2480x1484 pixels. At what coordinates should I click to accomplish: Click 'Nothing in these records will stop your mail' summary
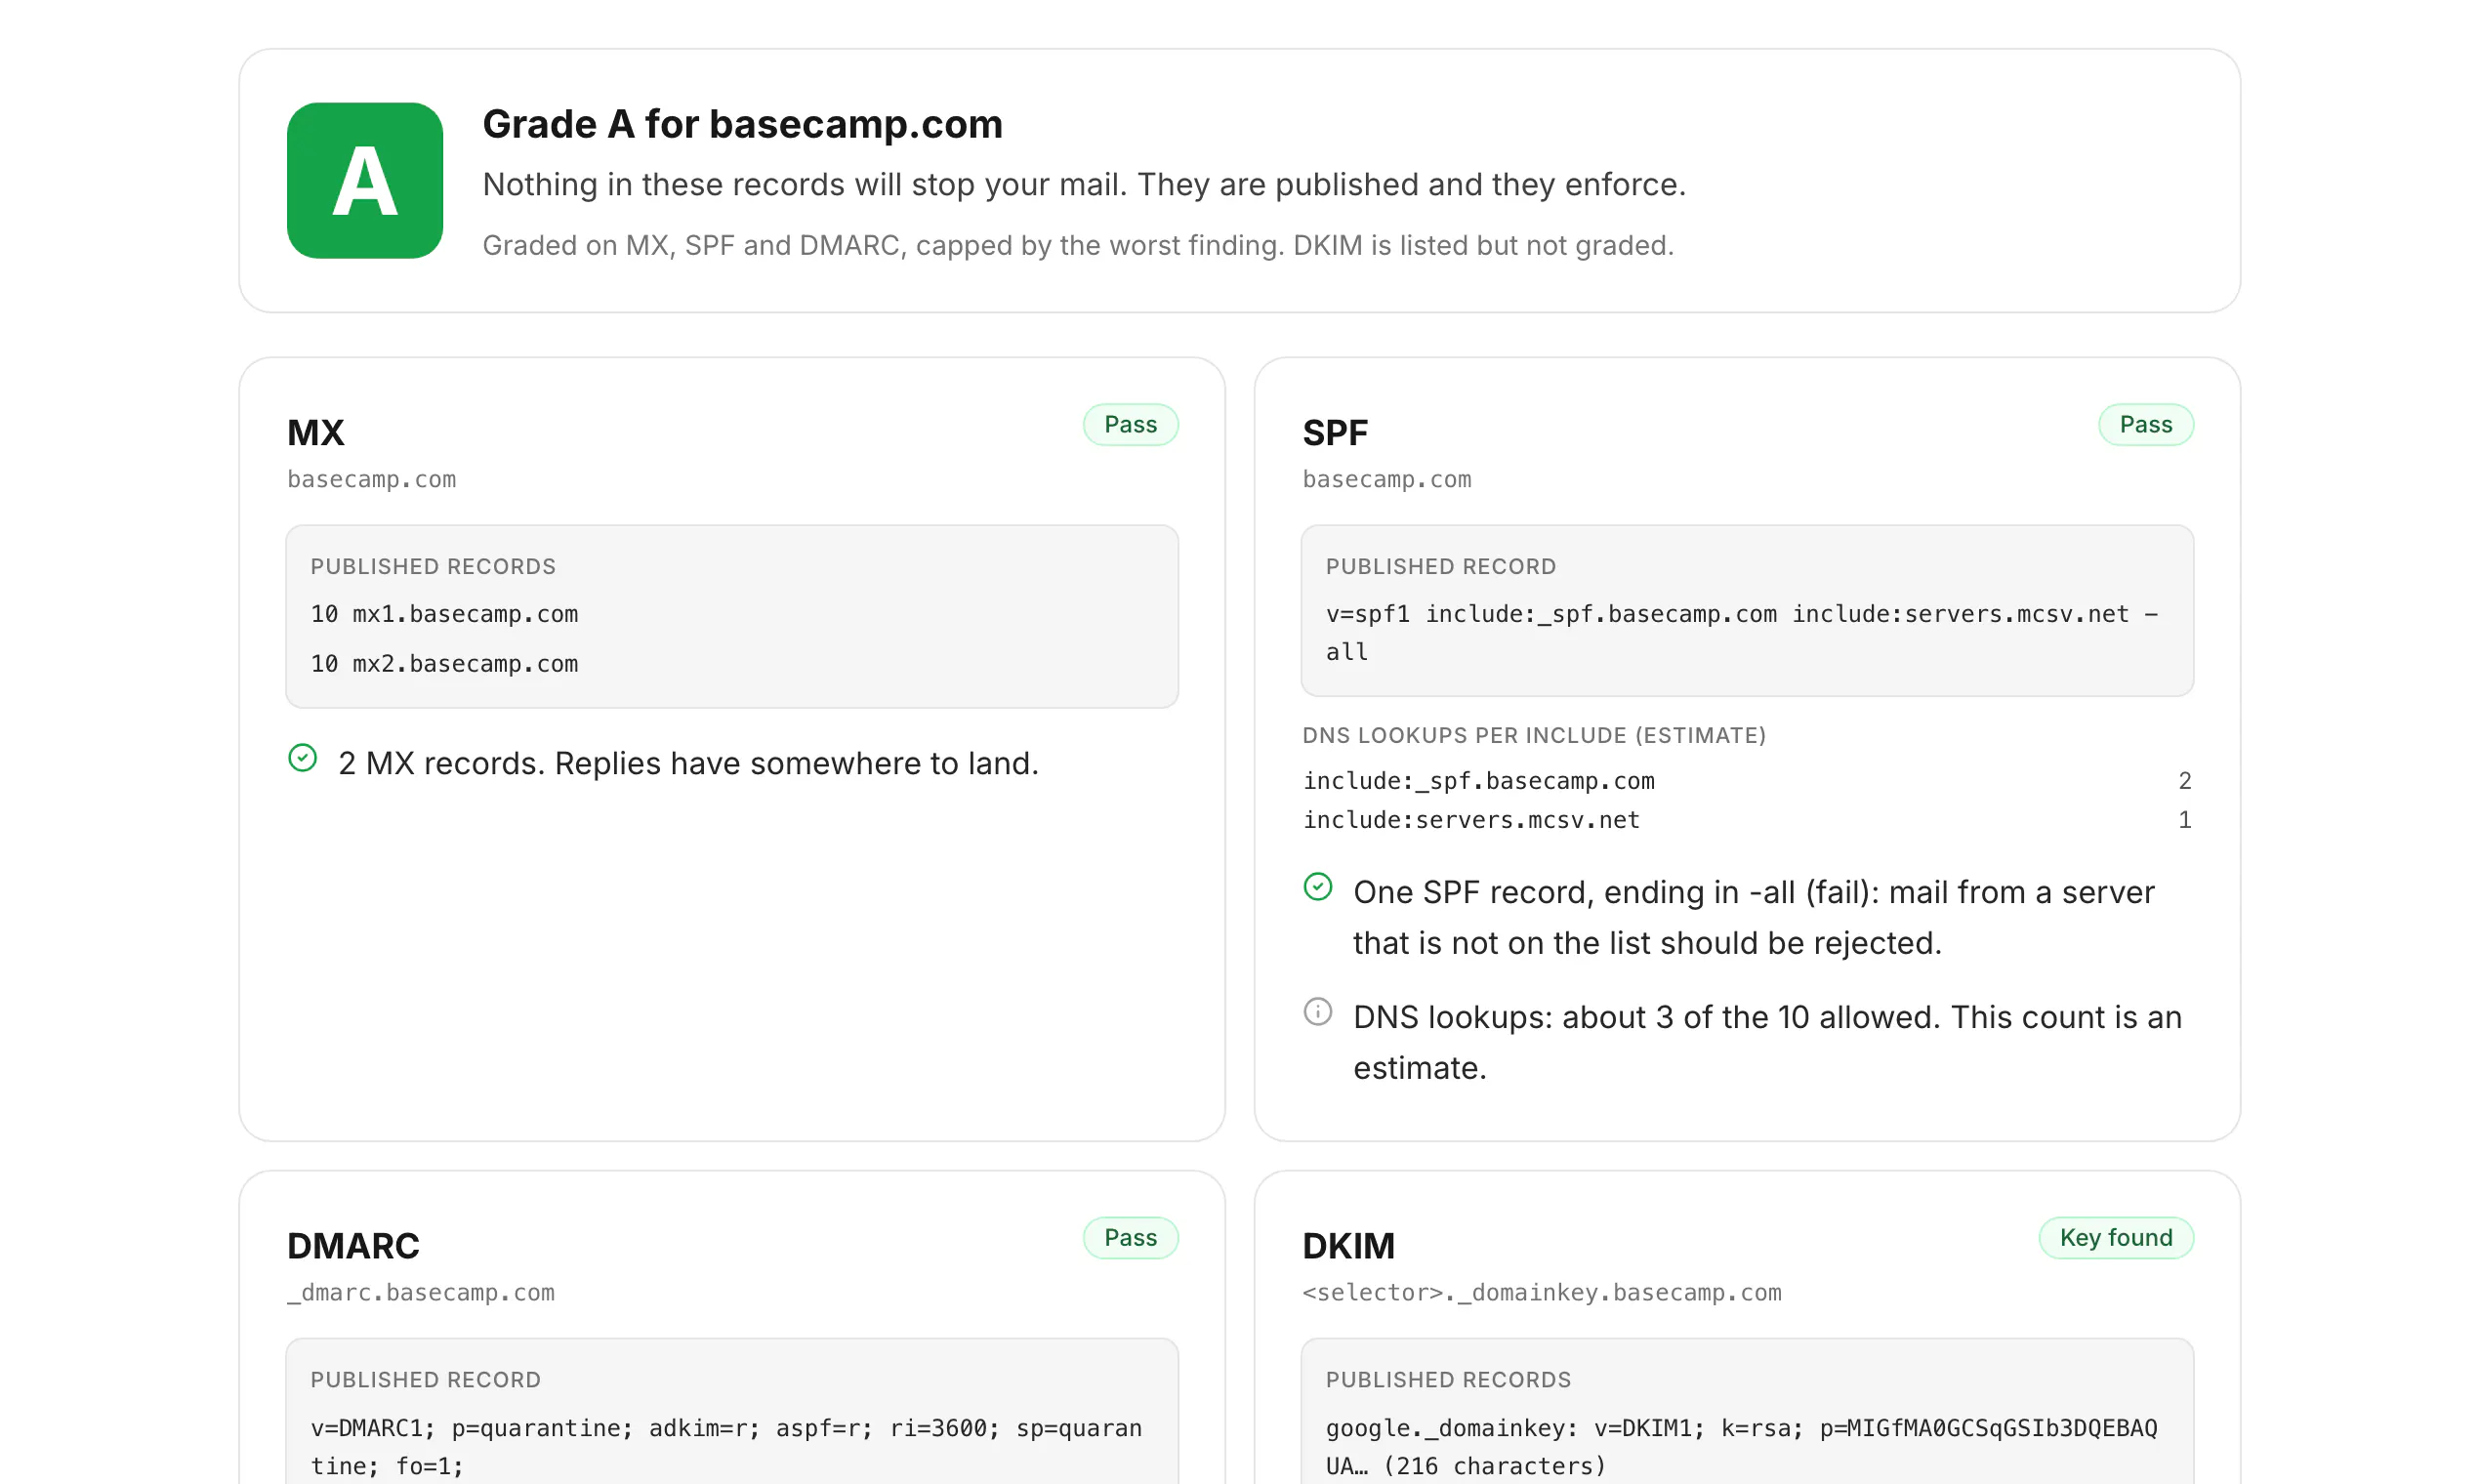tap(1084, 185)
